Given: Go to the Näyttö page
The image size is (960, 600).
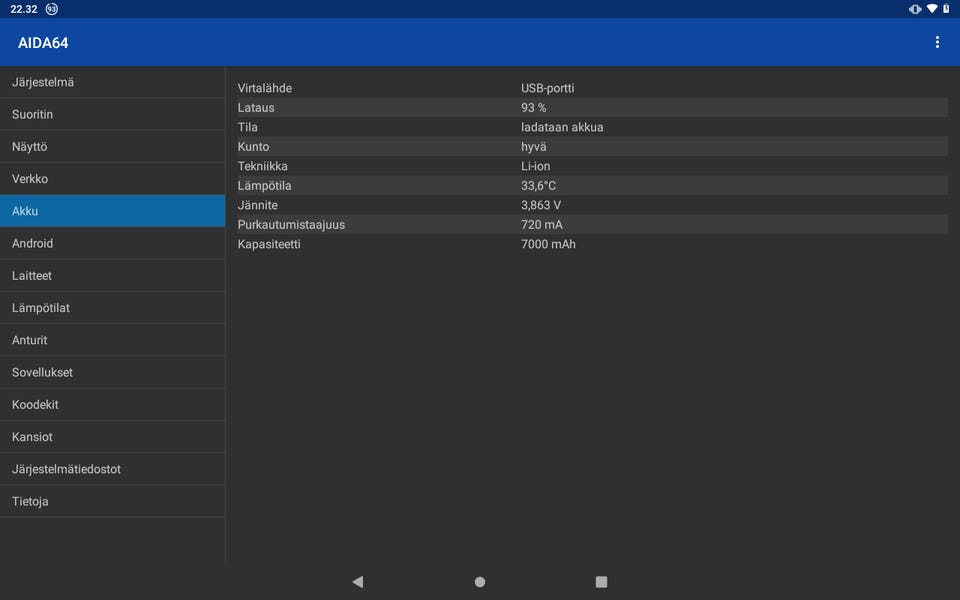Looking at the screenshot, I should [113, 146].
